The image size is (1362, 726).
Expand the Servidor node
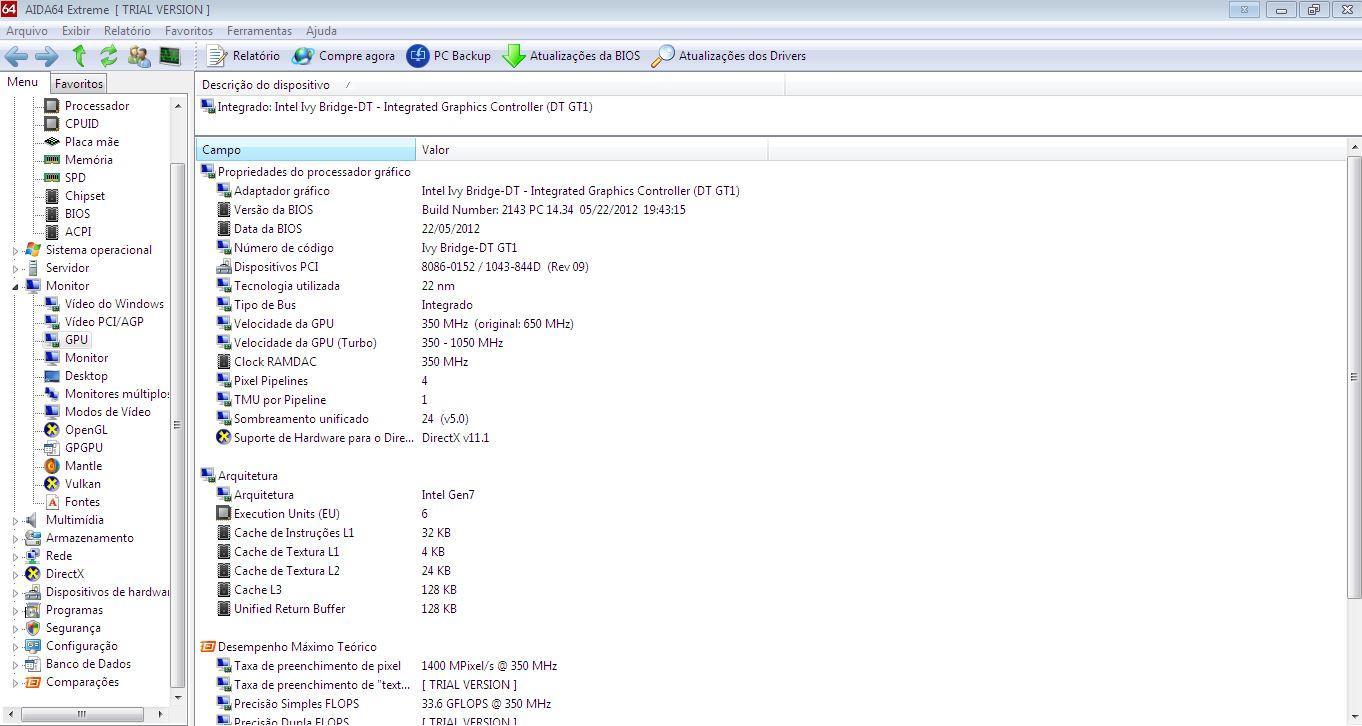15,268
